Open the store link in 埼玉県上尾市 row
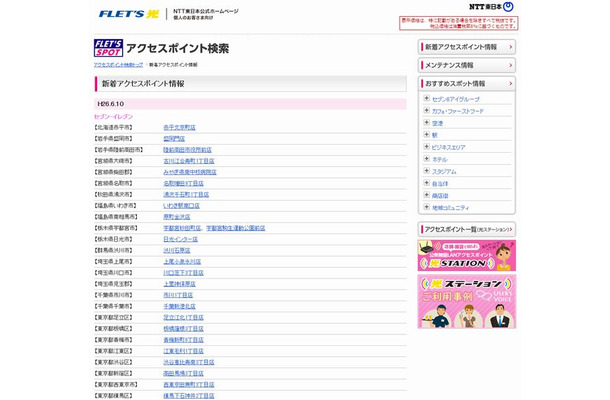Screen dimensions: 610x400 (x=182, y=262)
